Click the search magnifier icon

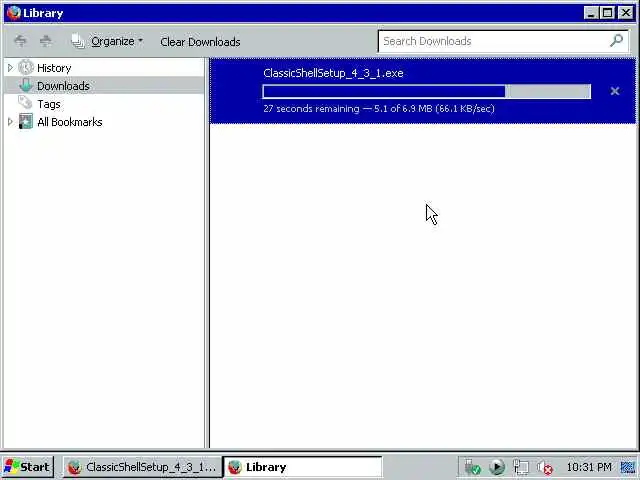tap(616, 40)
